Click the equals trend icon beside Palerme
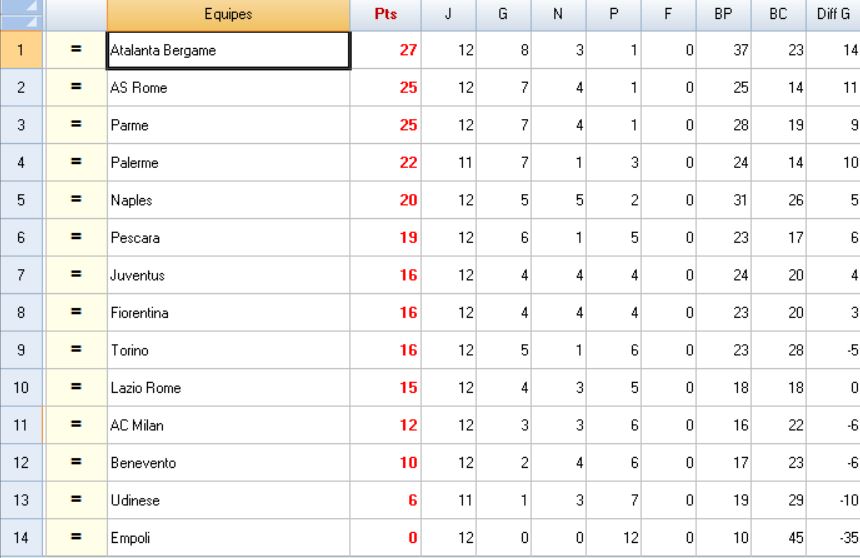The image size is (860, 558). point(76,162)
